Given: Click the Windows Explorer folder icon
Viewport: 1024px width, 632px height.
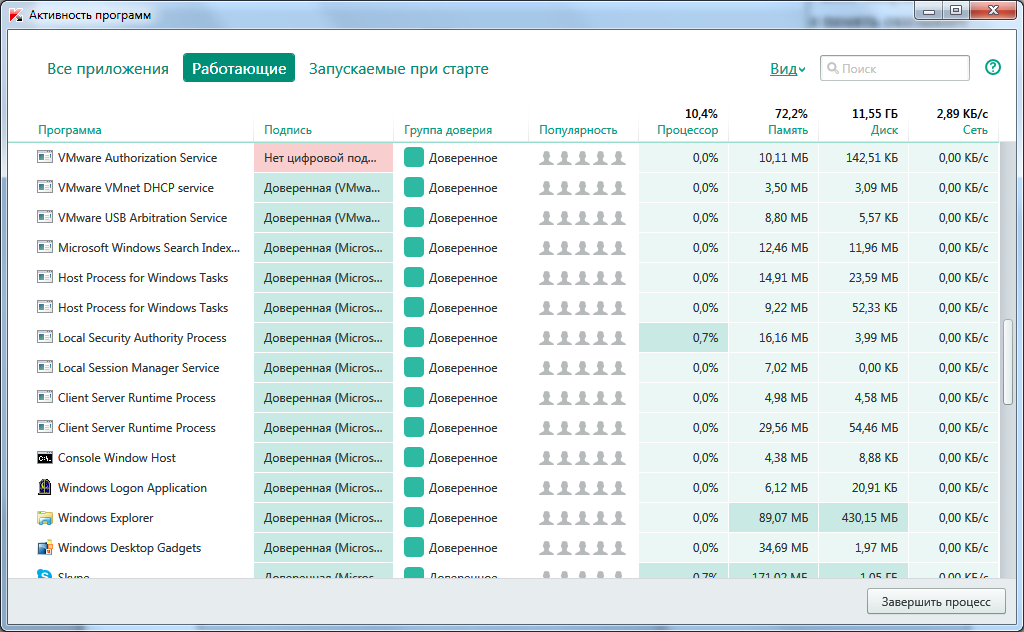Looking at the screenshot, I should tap(45, 518).
